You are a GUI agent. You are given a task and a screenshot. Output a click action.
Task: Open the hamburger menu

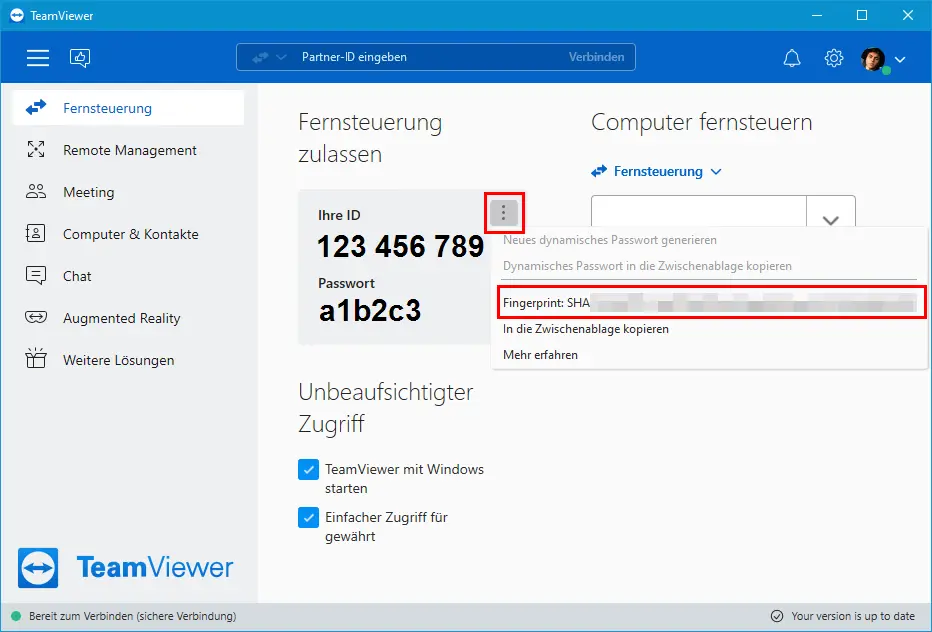(37, 58)
